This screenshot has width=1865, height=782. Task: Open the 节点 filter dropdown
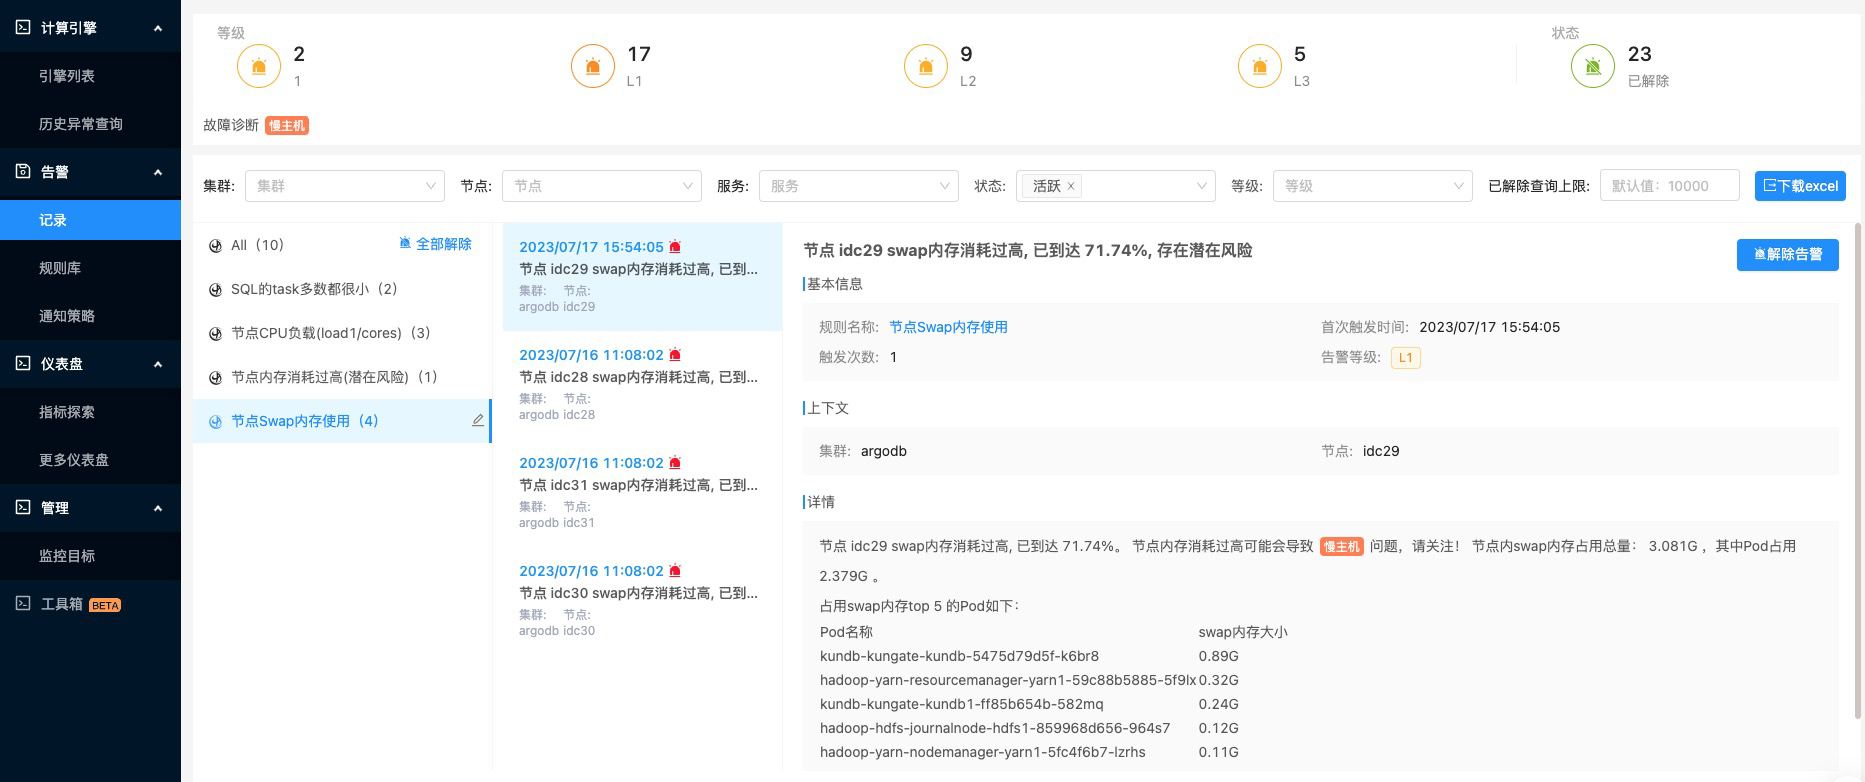[x=601, y=186]
